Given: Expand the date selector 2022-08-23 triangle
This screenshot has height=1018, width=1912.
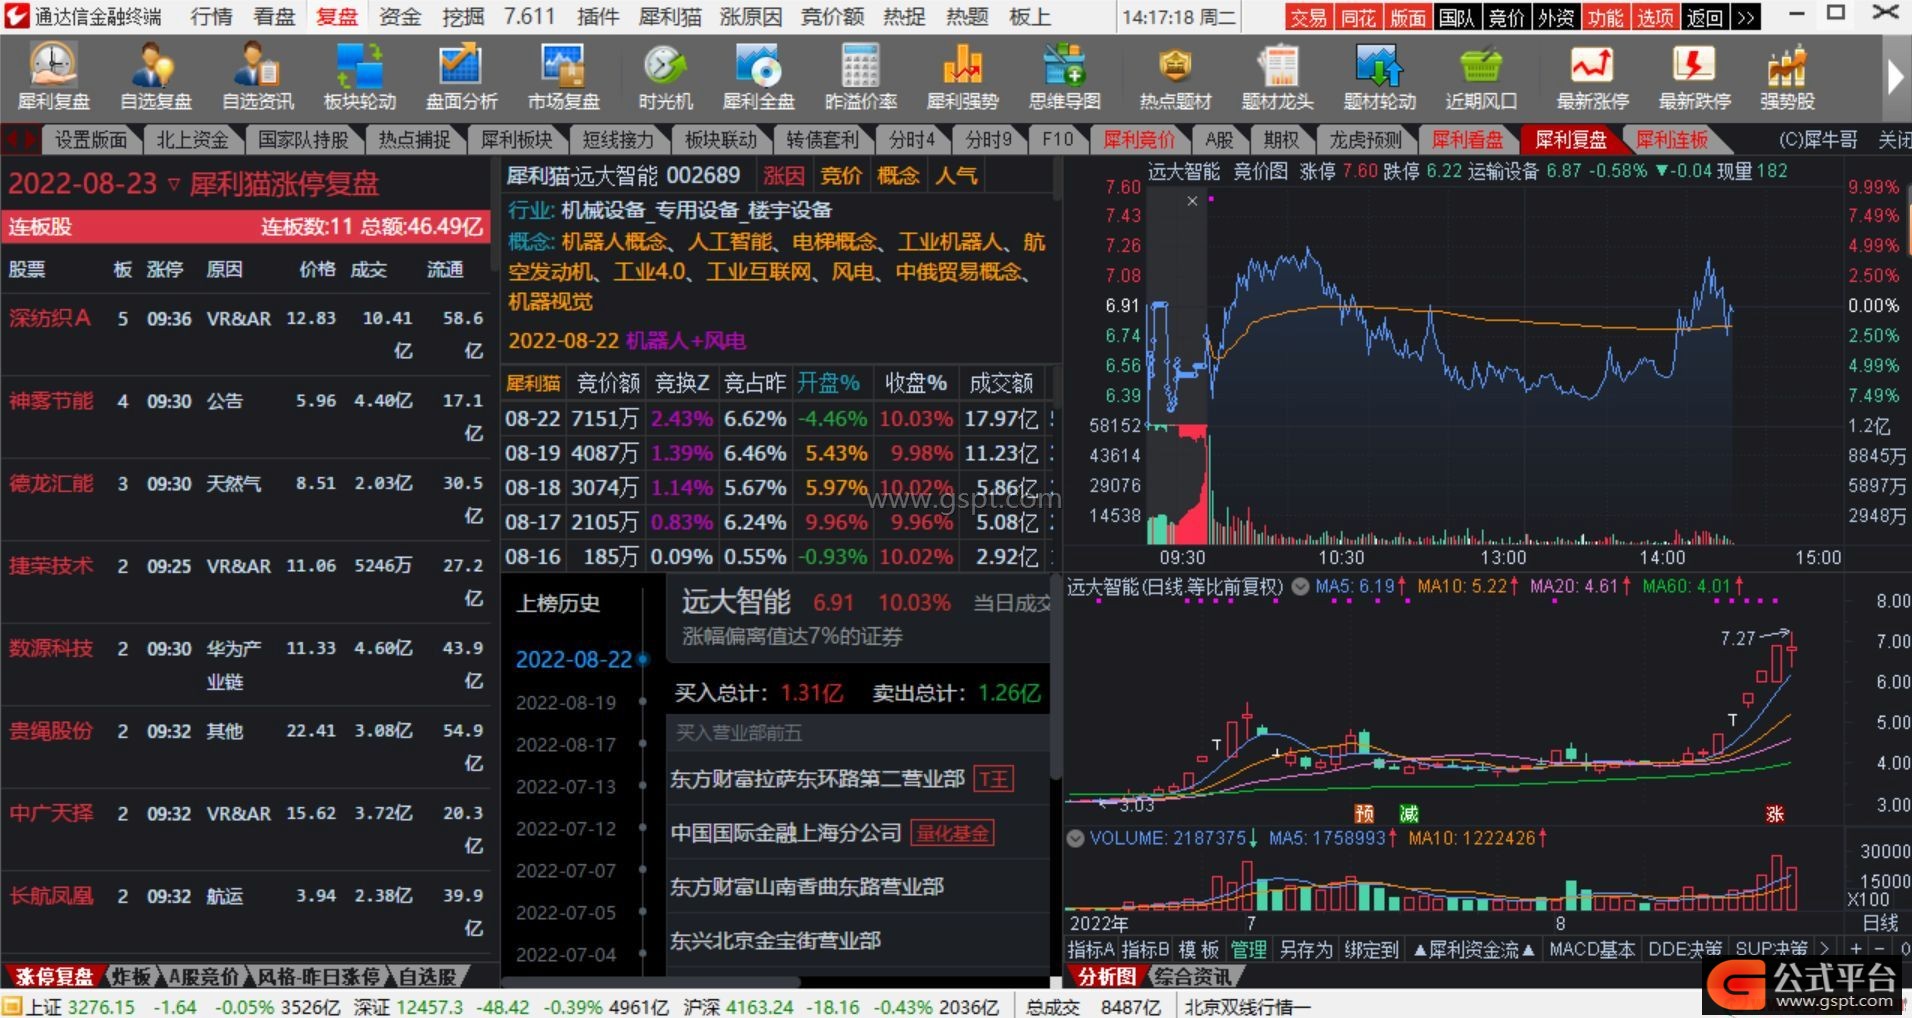Looking at the screenshot, I should (x=174, y=184).
